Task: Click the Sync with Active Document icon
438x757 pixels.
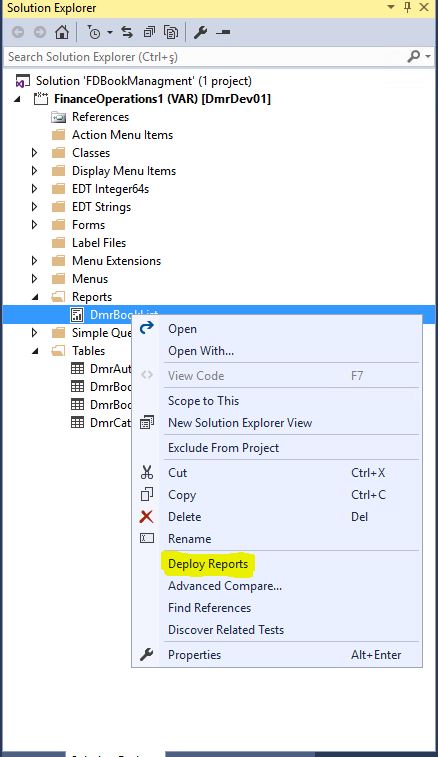Action: click(127, 32)
